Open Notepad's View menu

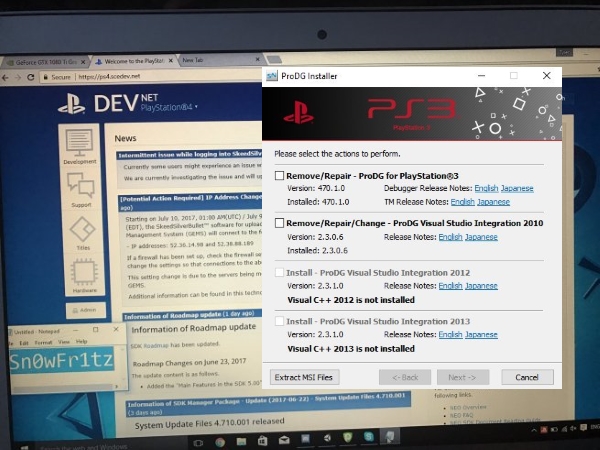coord(64,342)
